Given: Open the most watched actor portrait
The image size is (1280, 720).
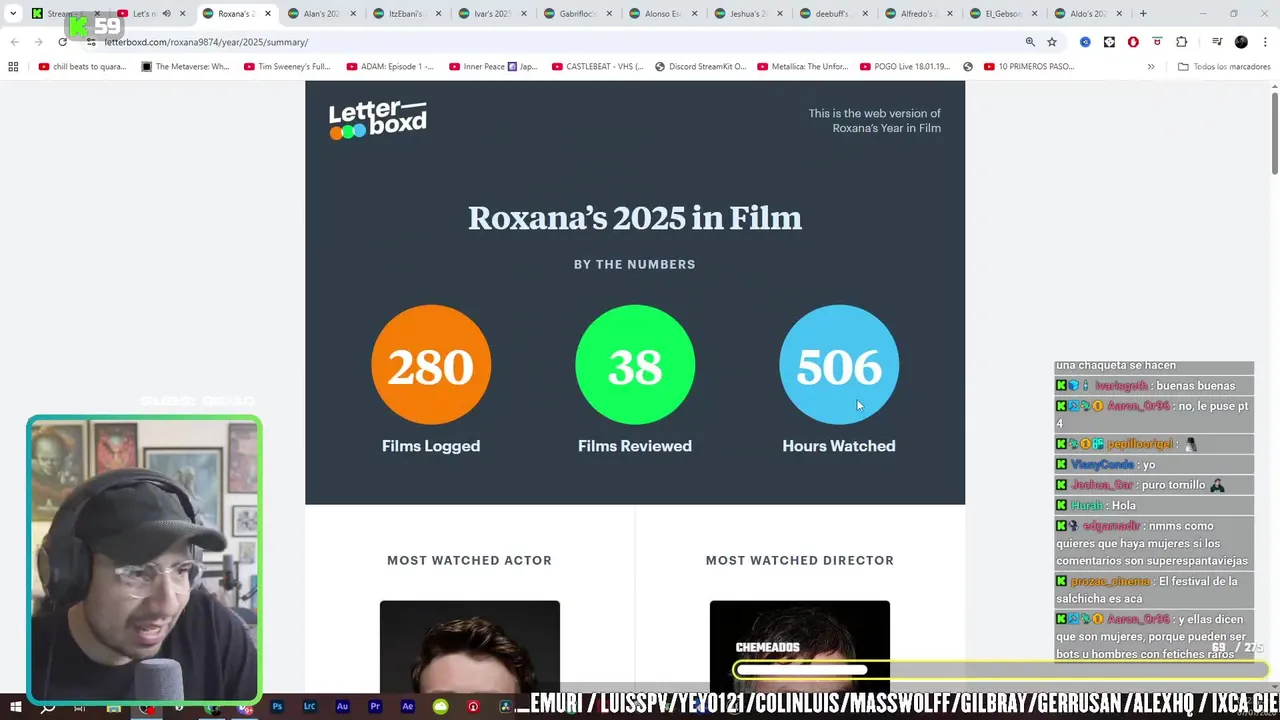Looking at the screenshot, I should tap(470, 647).
